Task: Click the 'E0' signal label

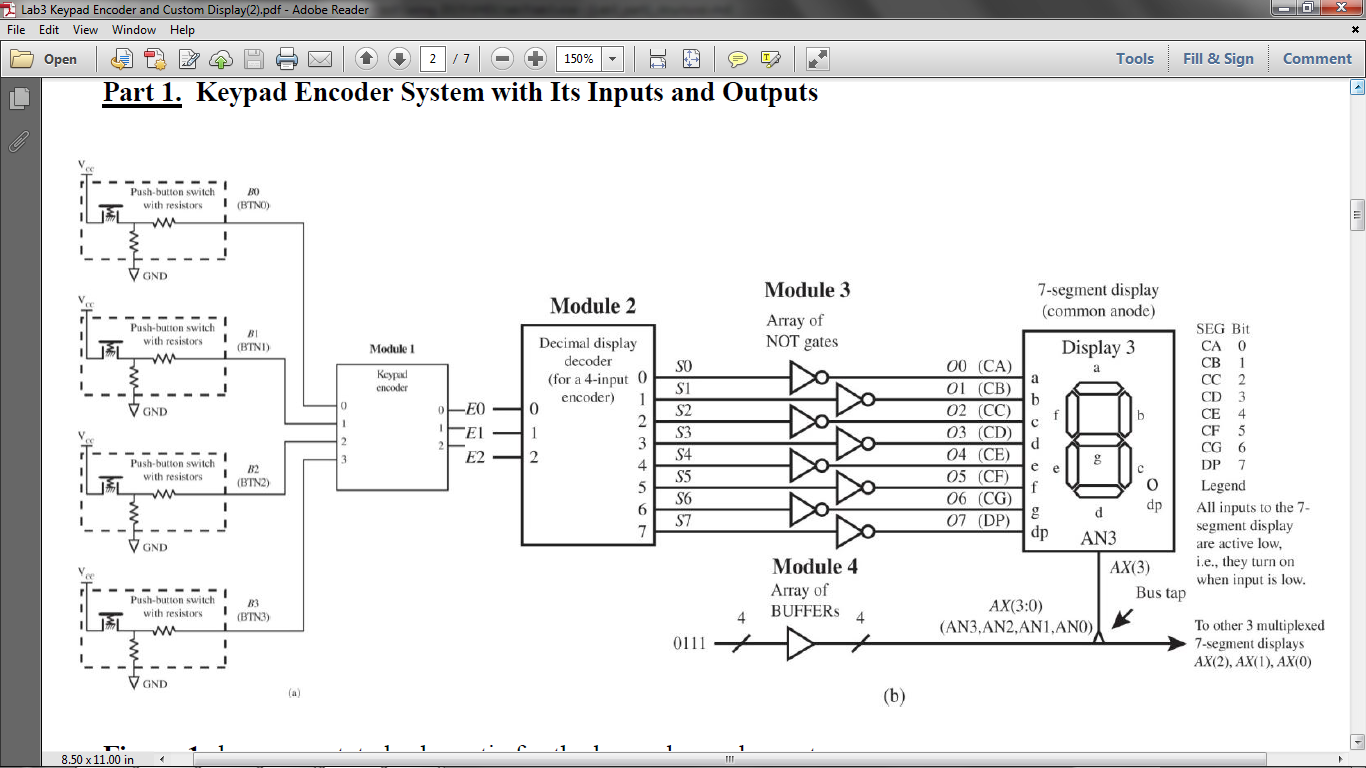Action: pyautogui.click(x=474, y=409)
